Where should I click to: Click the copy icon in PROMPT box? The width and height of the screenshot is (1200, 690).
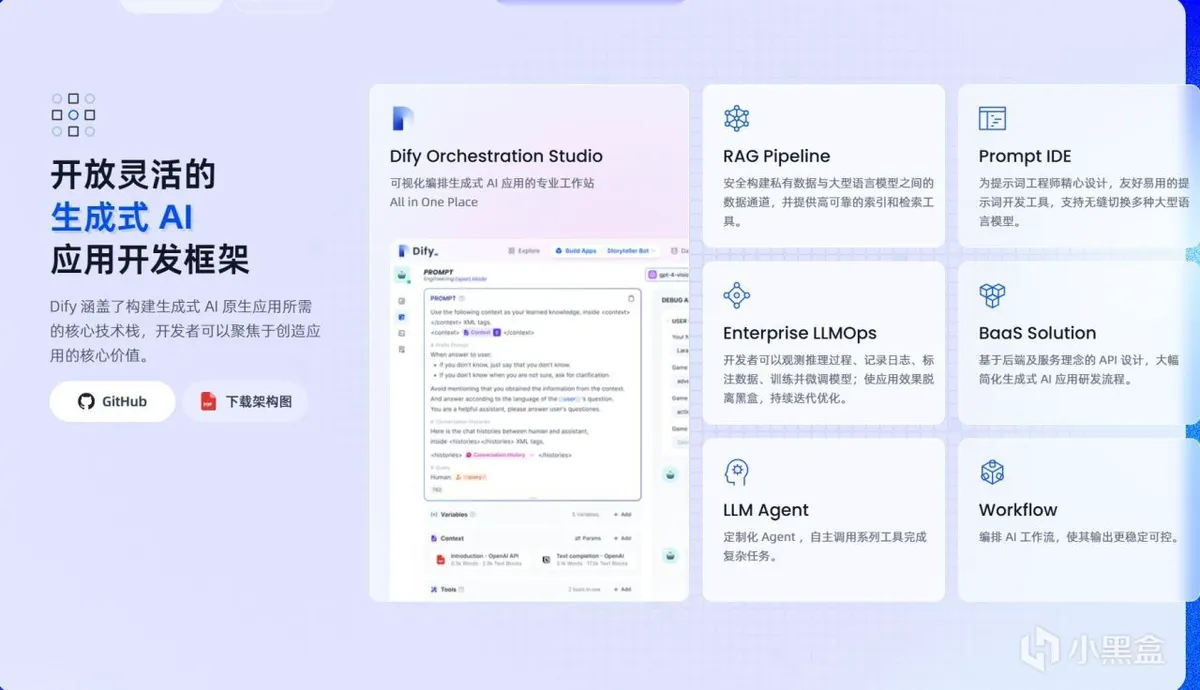coord(630,298)
